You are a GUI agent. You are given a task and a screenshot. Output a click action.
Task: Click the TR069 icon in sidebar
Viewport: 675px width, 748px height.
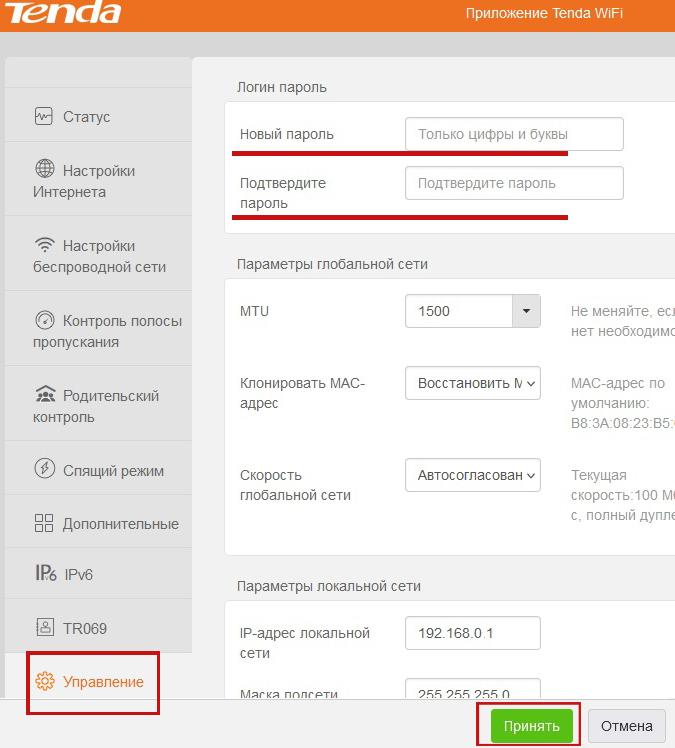coord(44,628)
